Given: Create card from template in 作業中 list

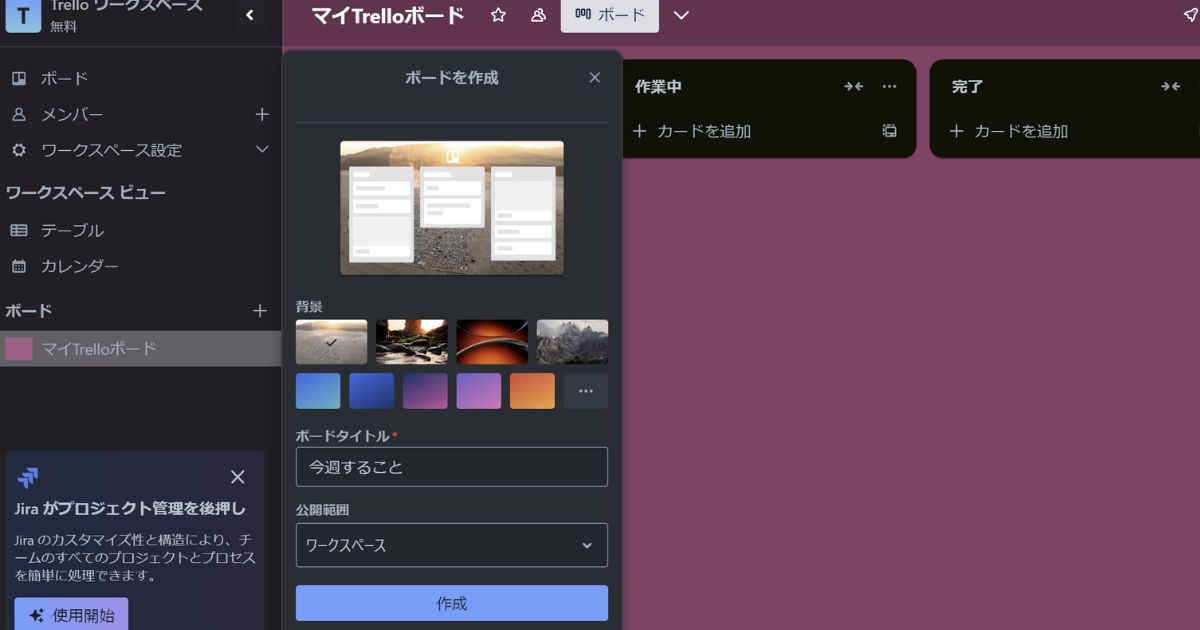Looking at the screenshot, I should tap(888, 130).
